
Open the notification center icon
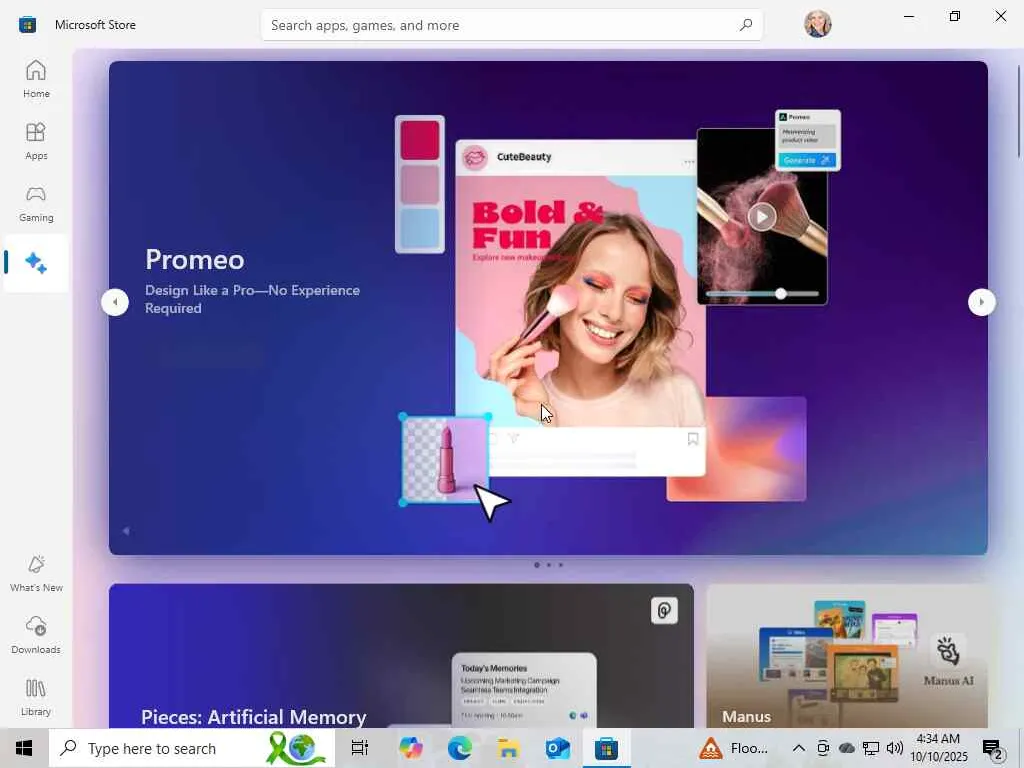coord(993,749)
